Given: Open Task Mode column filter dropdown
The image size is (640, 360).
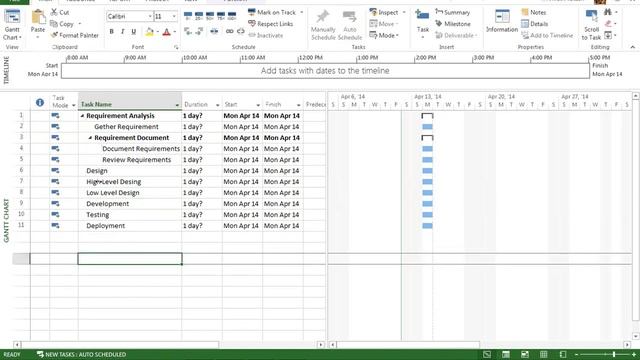Looking at the screenshot, I should pos(73,105).
